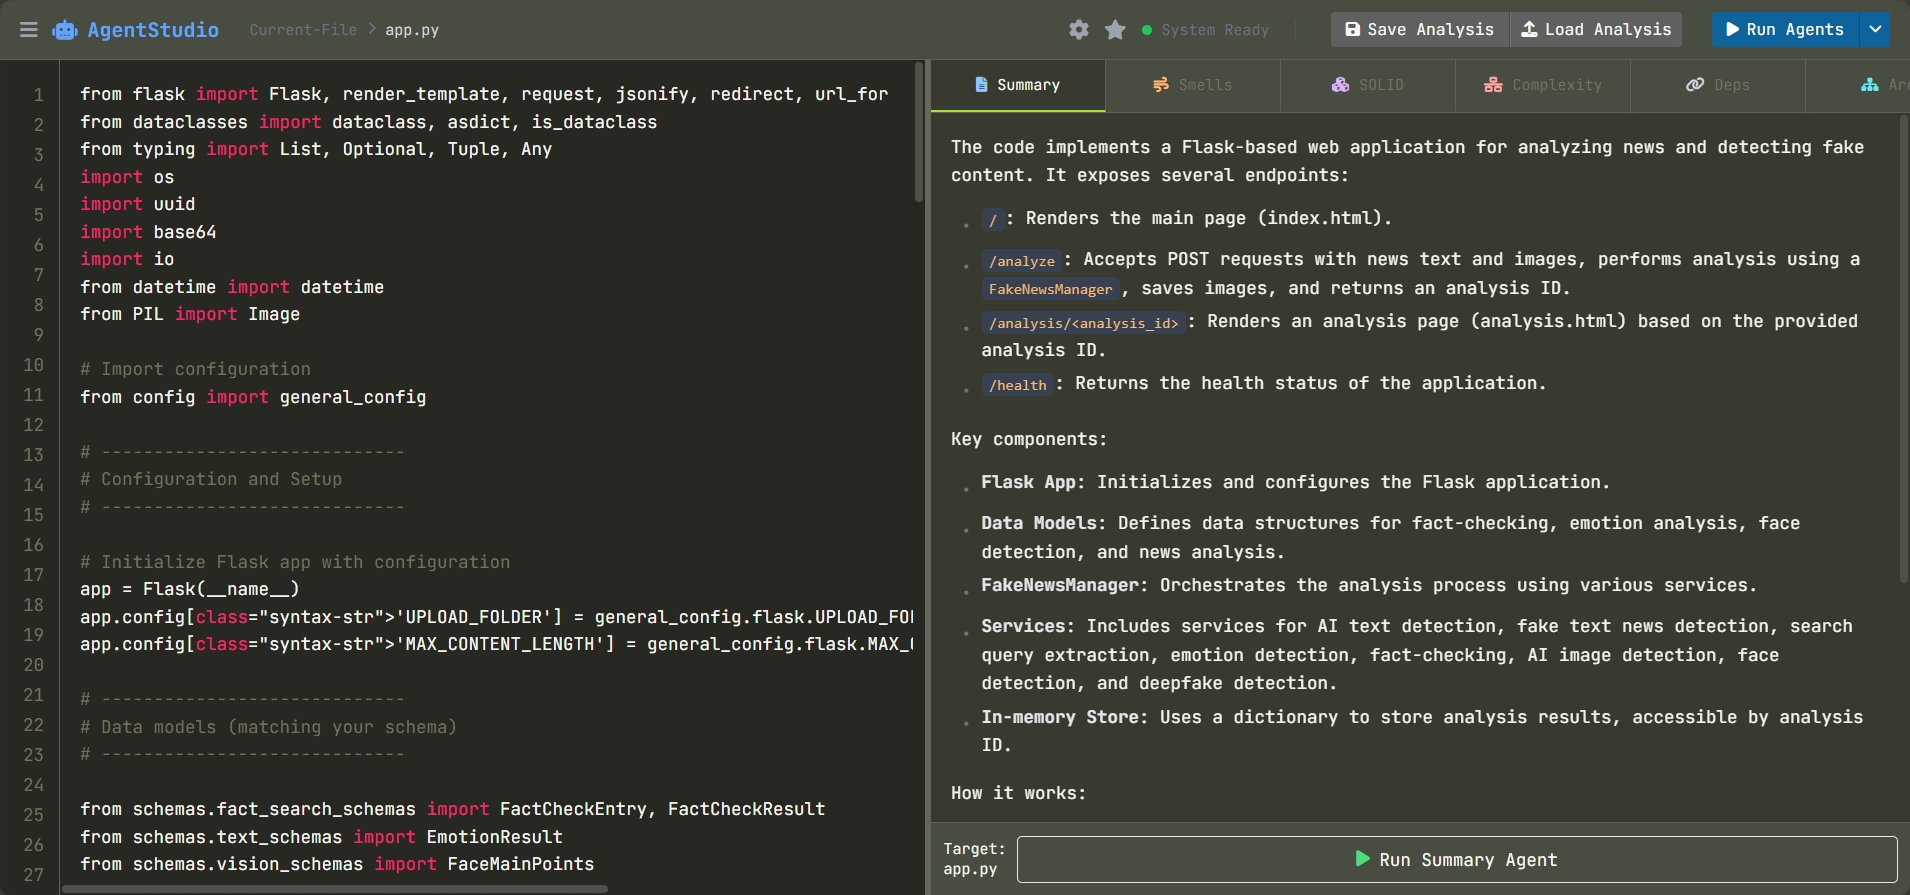1910x895 pixels.
Task: Click the "# Configuration and Setup" comment
Action: pos(211,479)
